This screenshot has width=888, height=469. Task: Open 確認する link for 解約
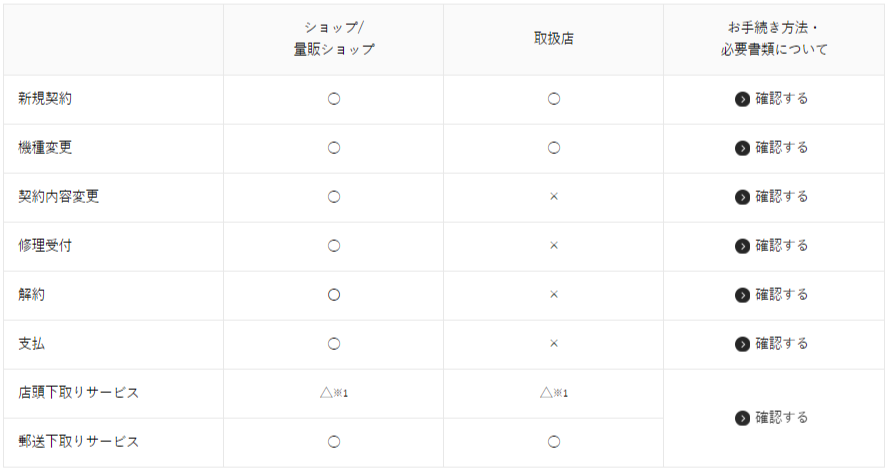pyautogui.click(x=782, y=295)
